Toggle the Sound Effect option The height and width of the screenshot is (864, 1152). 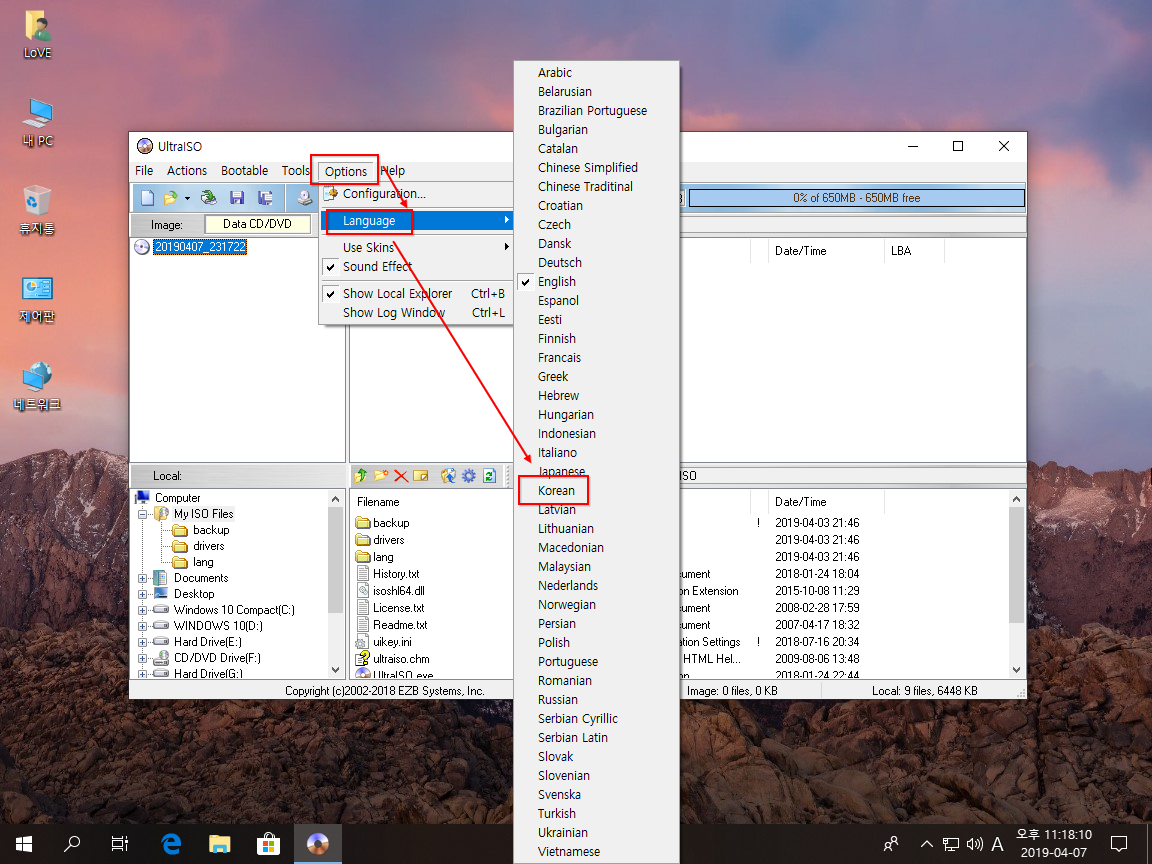416,267
